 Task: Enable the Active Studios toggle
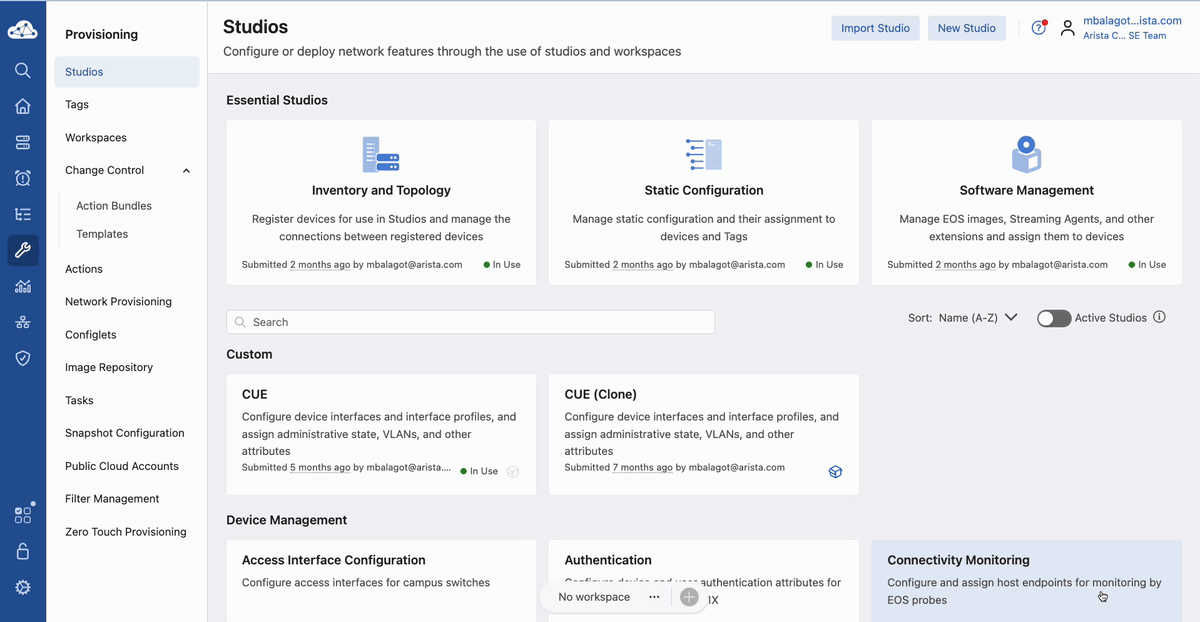(x=1054, y=318)
